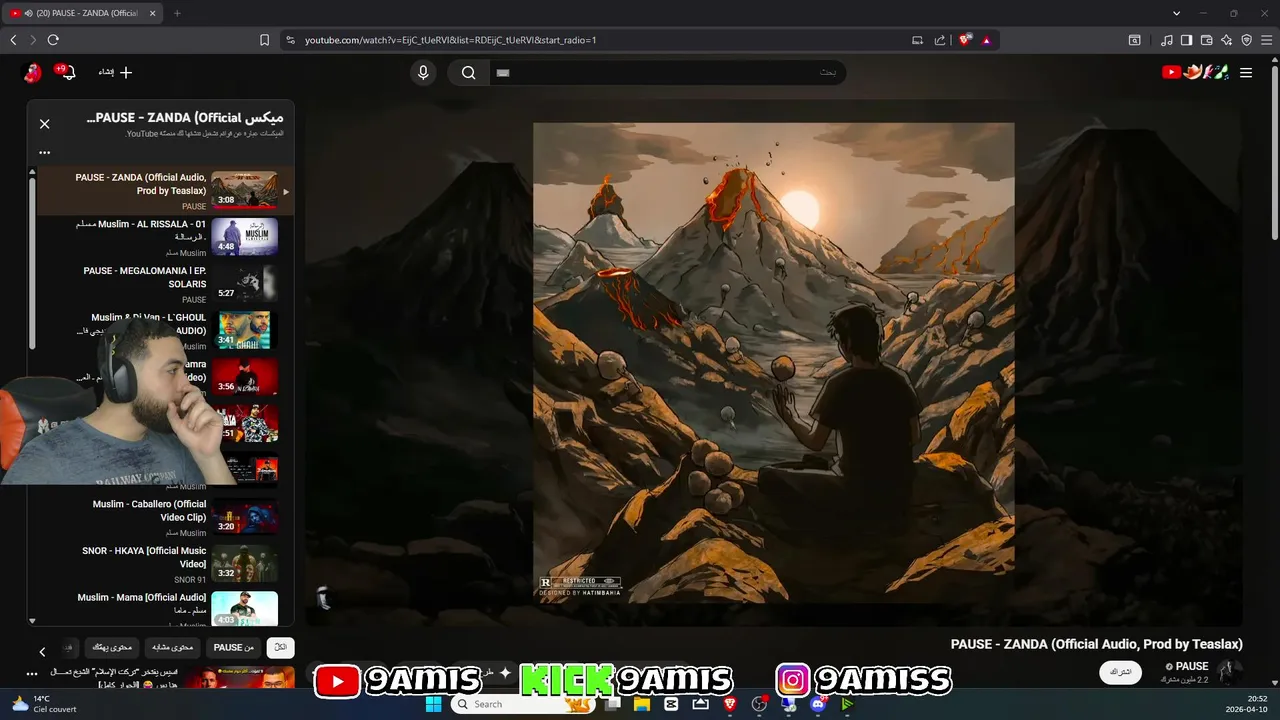Open the AL RISSALA video thumbnail
Screen dimensions: 1280x720
244,237
